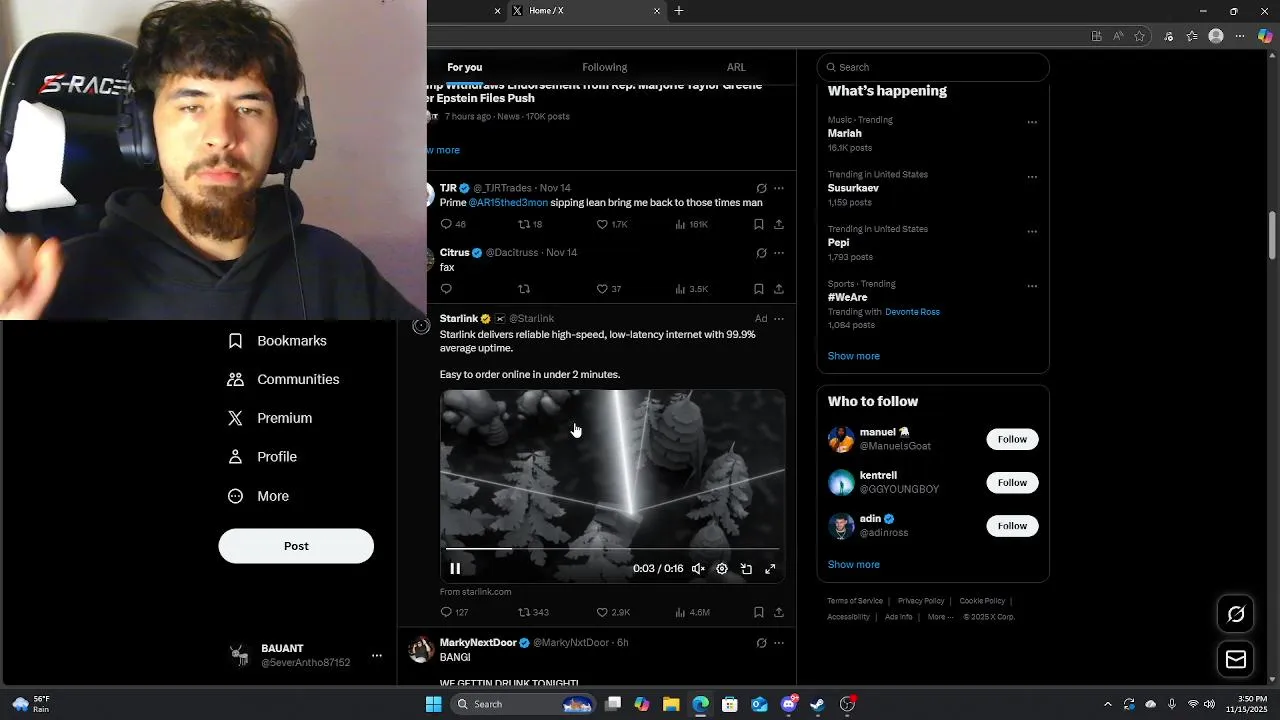Open more options on Citrus post
This screenshot has width=1280, height=720.
click(x=779, y=253)
